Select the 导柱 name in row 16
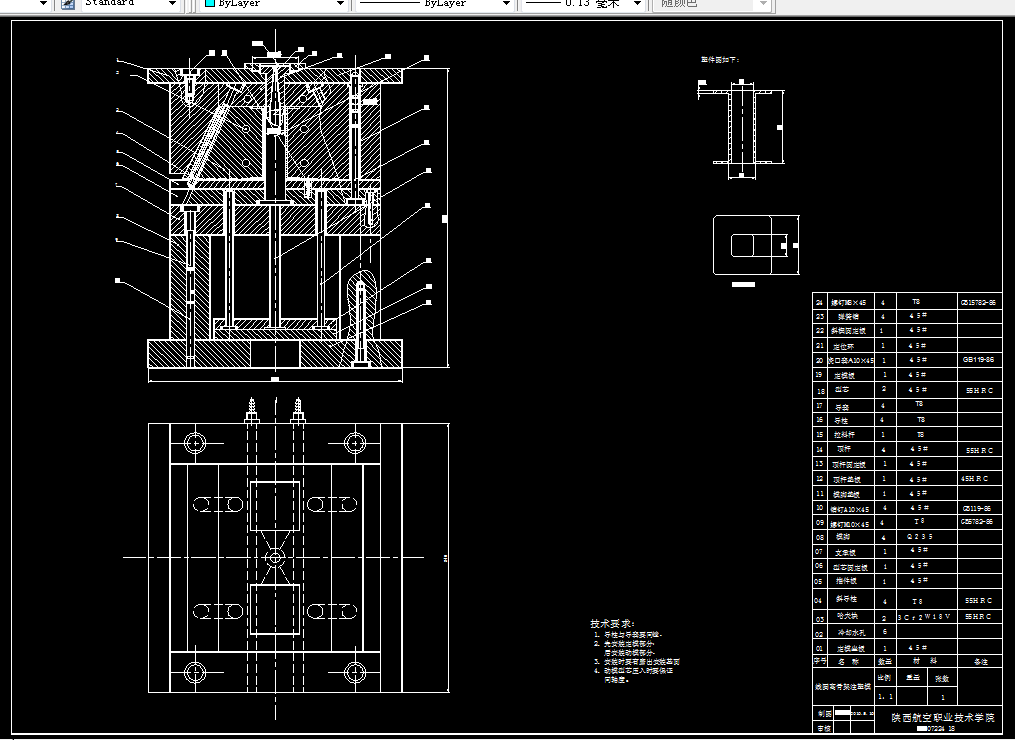The image size is (1015, 740). pos(841,421)
